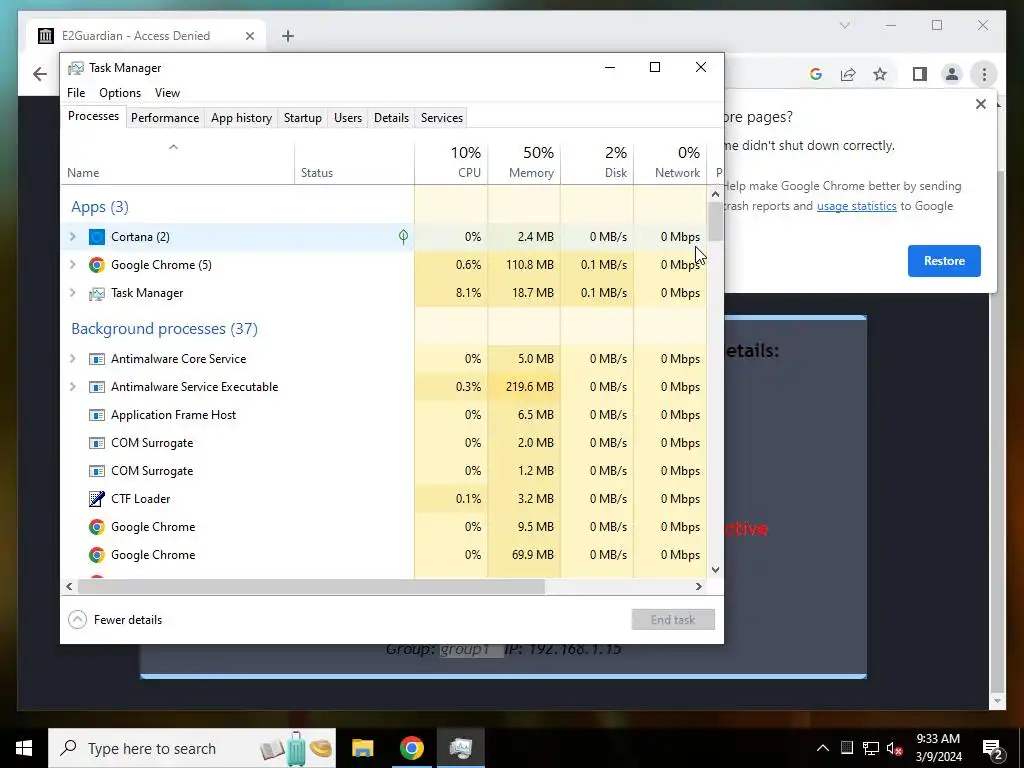The image size is (1024, 768).
Task: Expand the Task Manager process group
Action: 73,293
